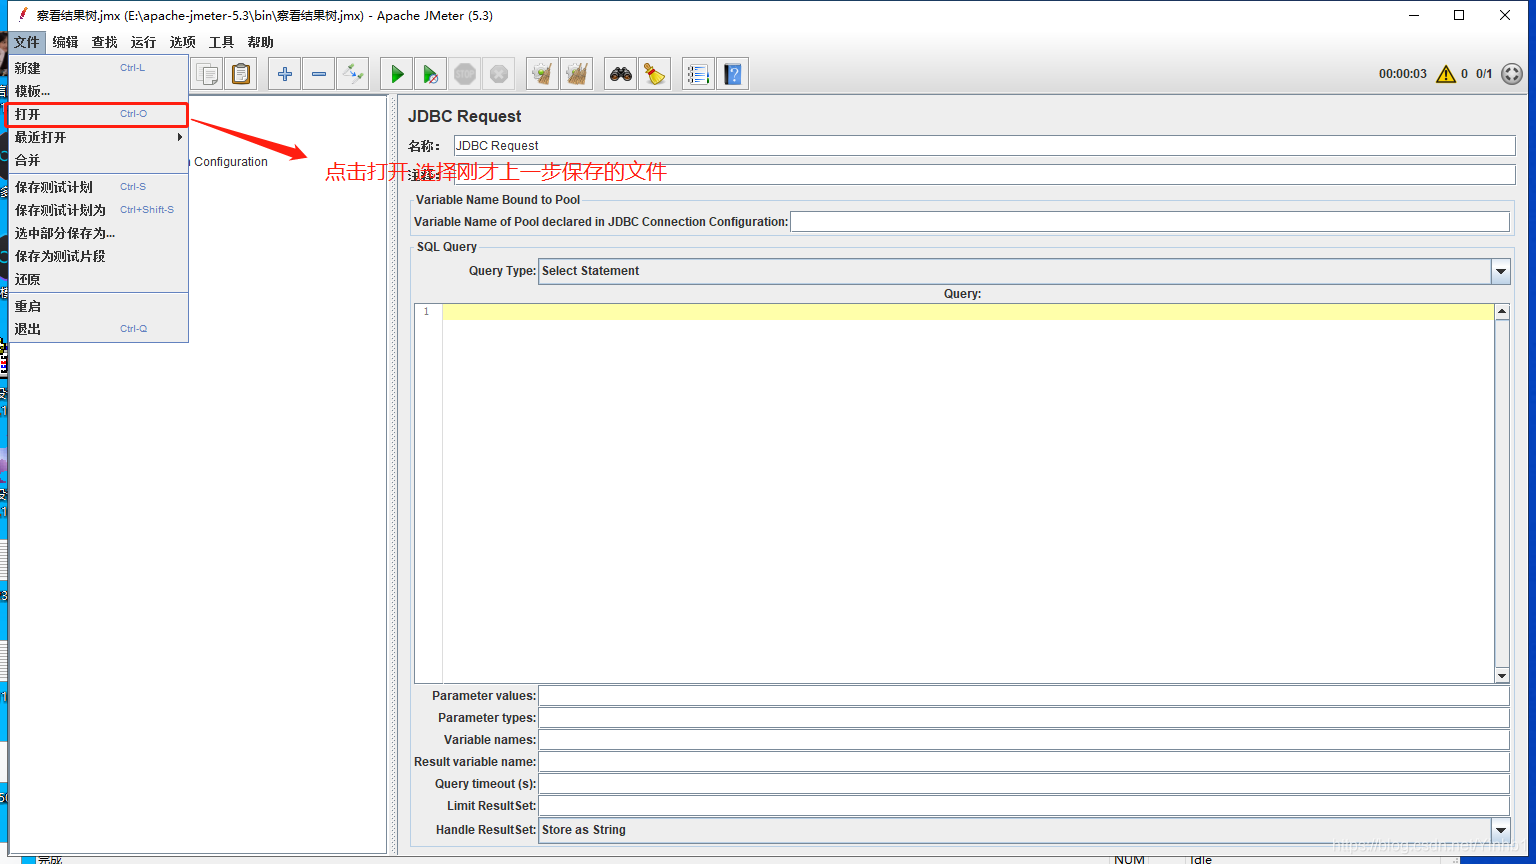This screenshot has height=864, width=1536.
Task: Click the round remote-status icon at toolbar right
Action: (1512, 74)
